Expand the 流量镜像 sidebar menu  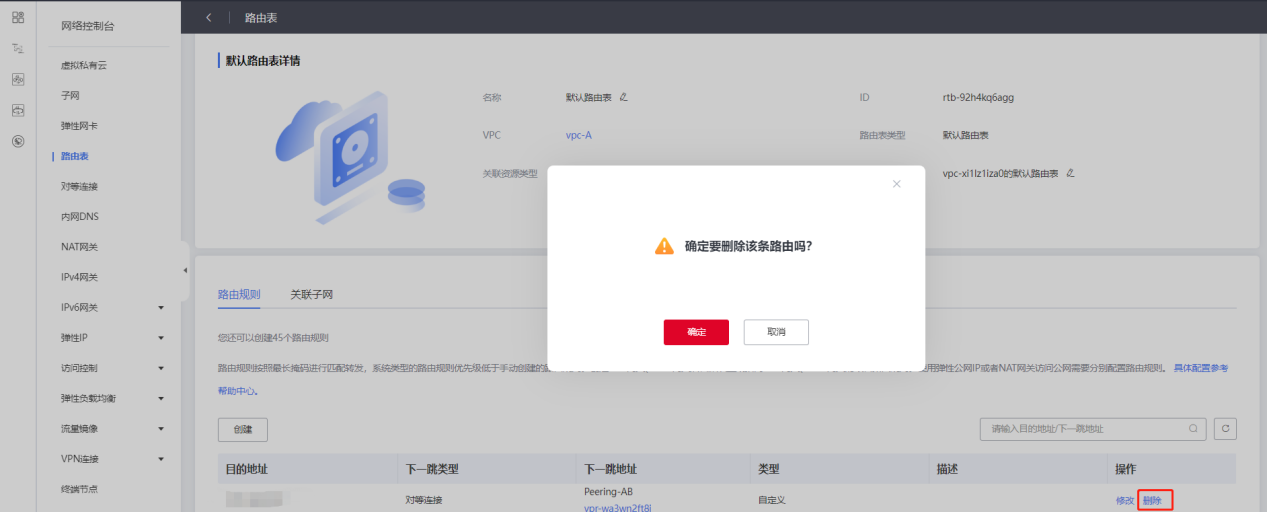coord(161,429)
